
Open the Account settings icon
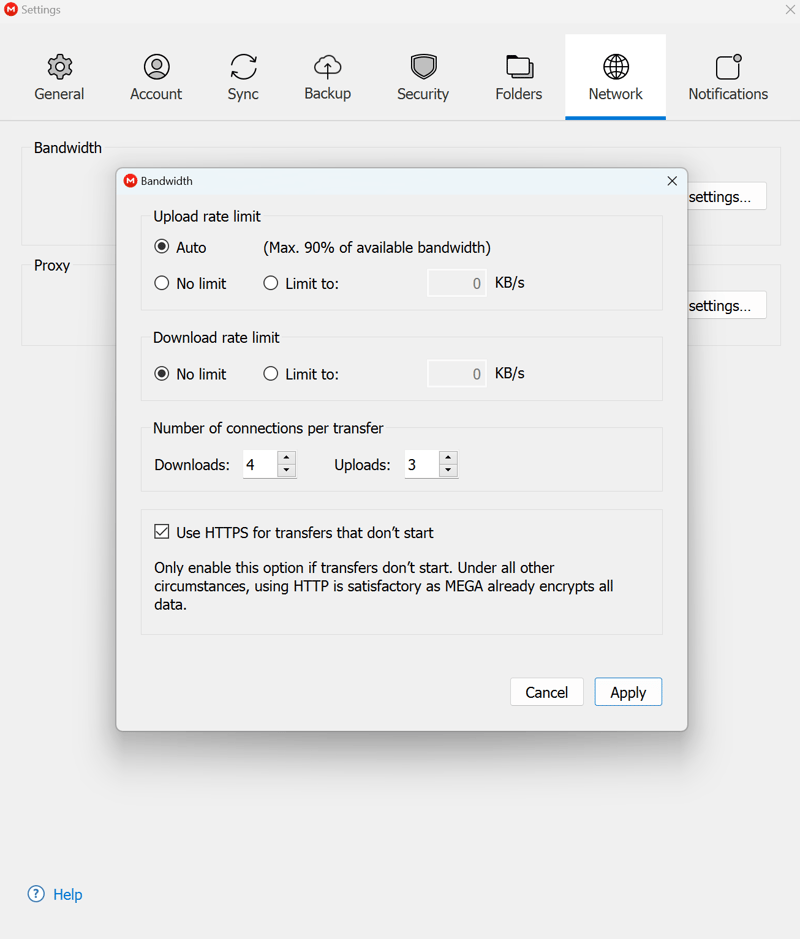tap(156, 67)
